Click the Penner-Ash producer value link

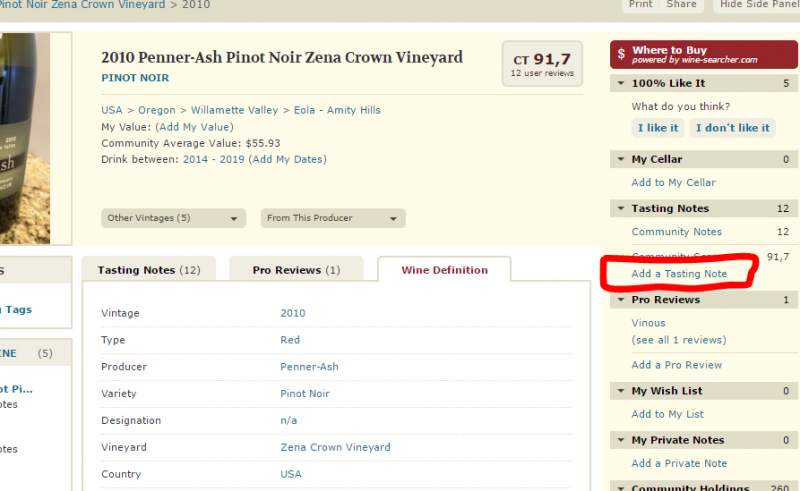(309, 367)
